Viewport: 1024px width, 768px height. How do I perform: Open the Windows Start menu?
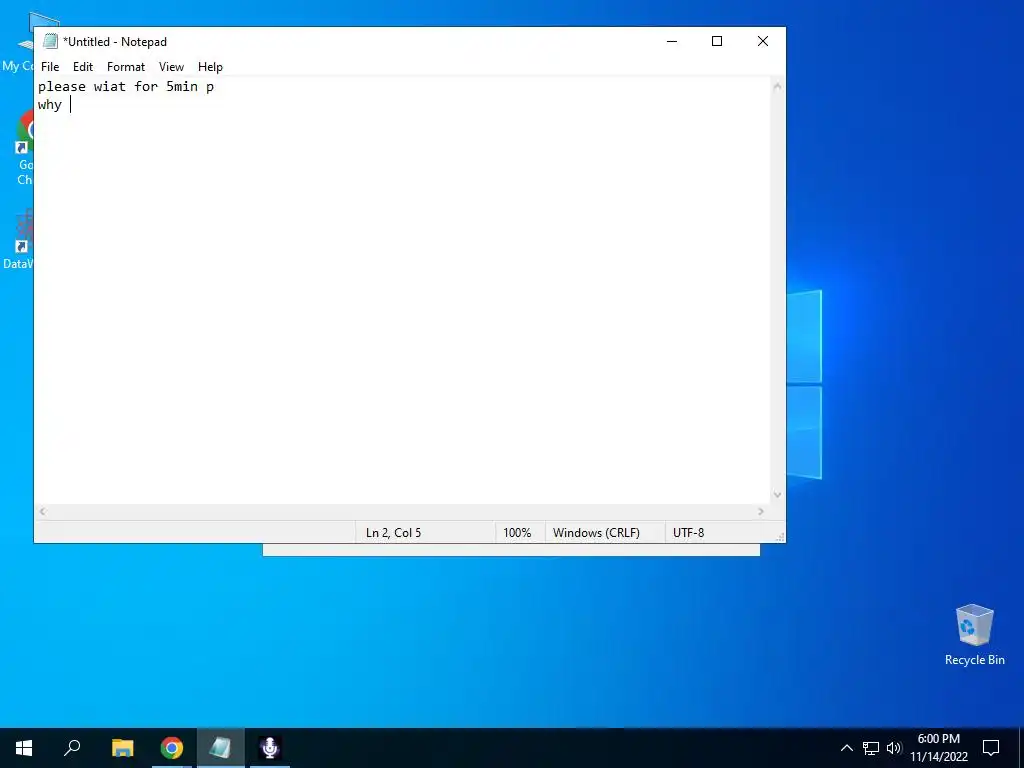(x=24, y=748)
